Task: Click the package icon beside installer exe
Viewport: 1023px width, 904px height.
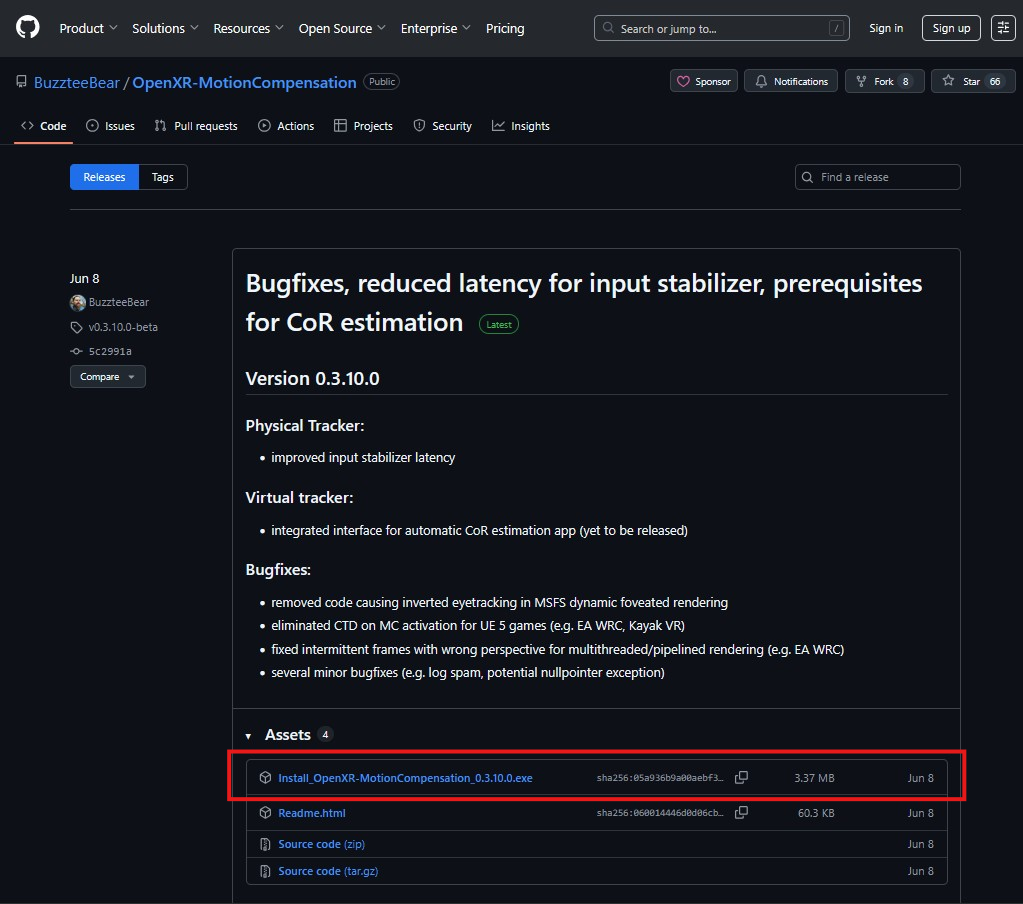Action: [265, 777]
